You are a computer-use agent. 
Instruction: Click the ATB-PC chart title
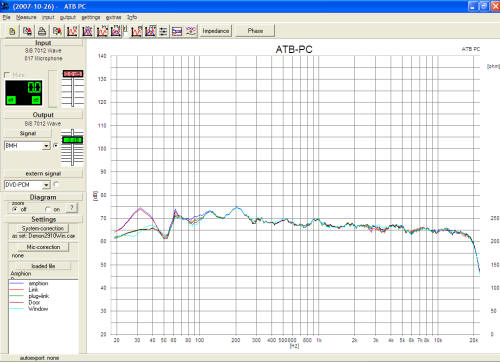pyautogui.click(x=294, y=50)
